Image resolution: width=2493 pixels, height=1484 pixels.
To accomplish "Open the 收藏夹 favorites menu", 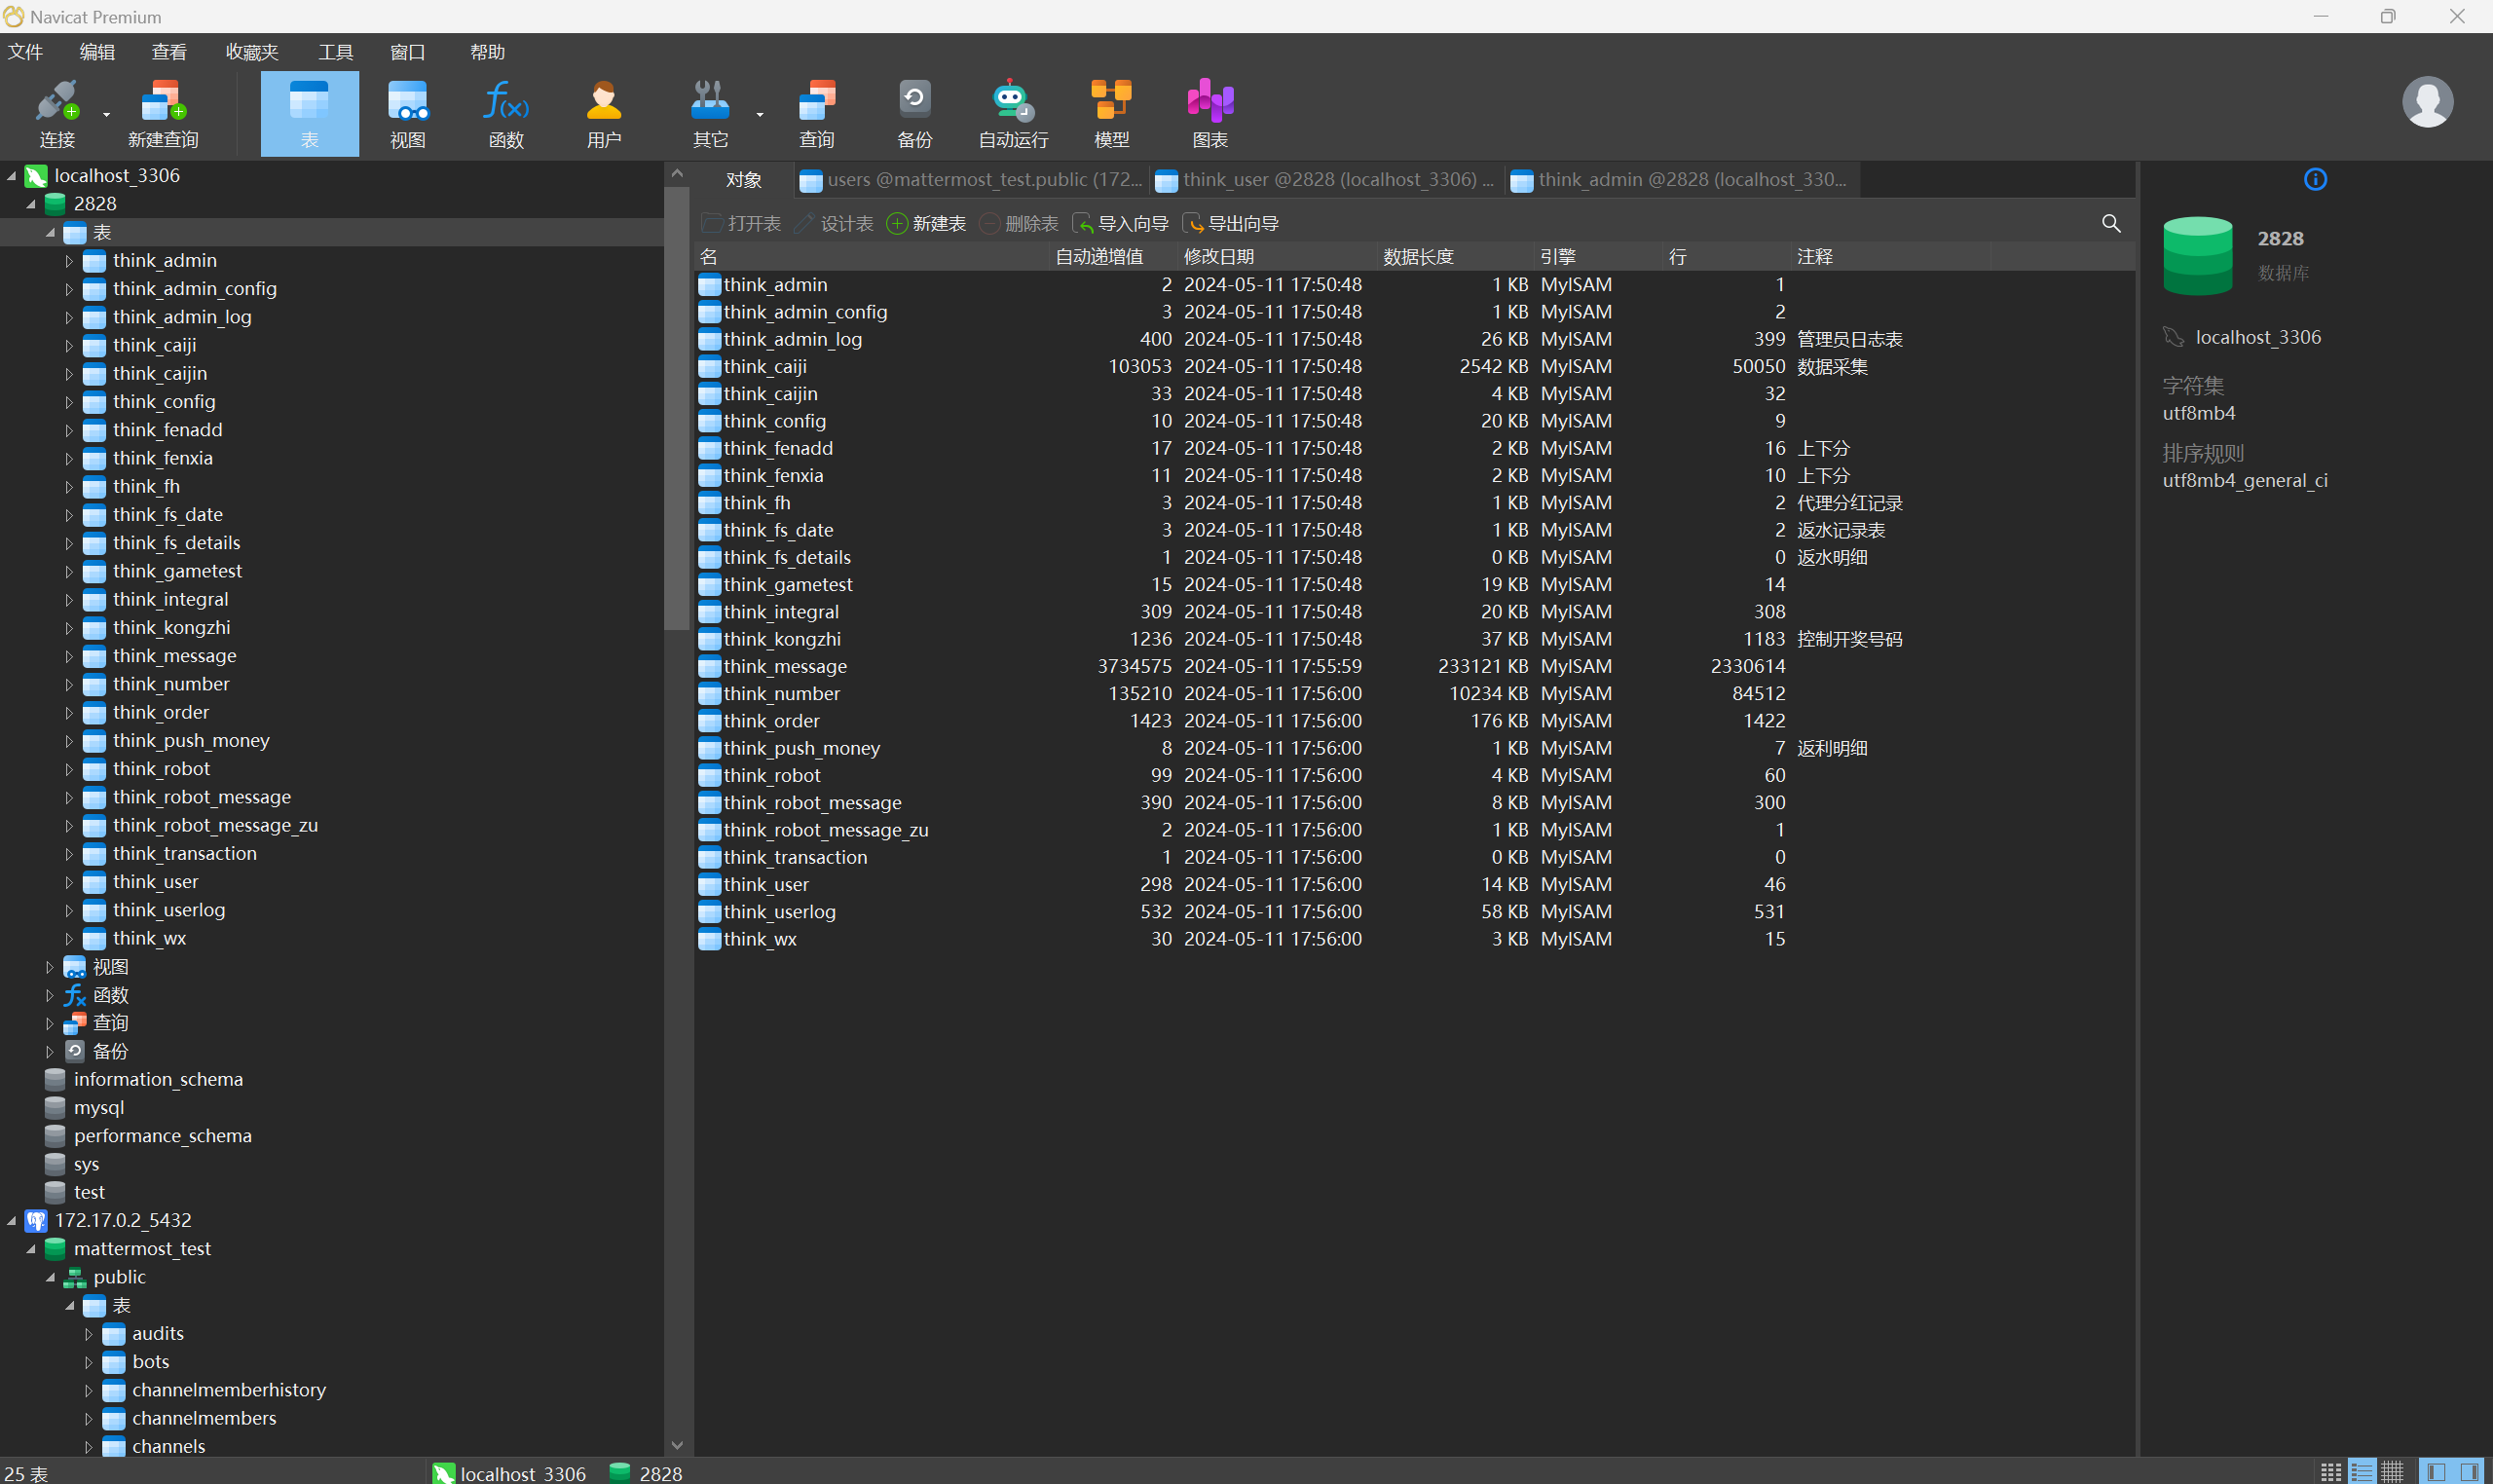I will pos(252,52).
